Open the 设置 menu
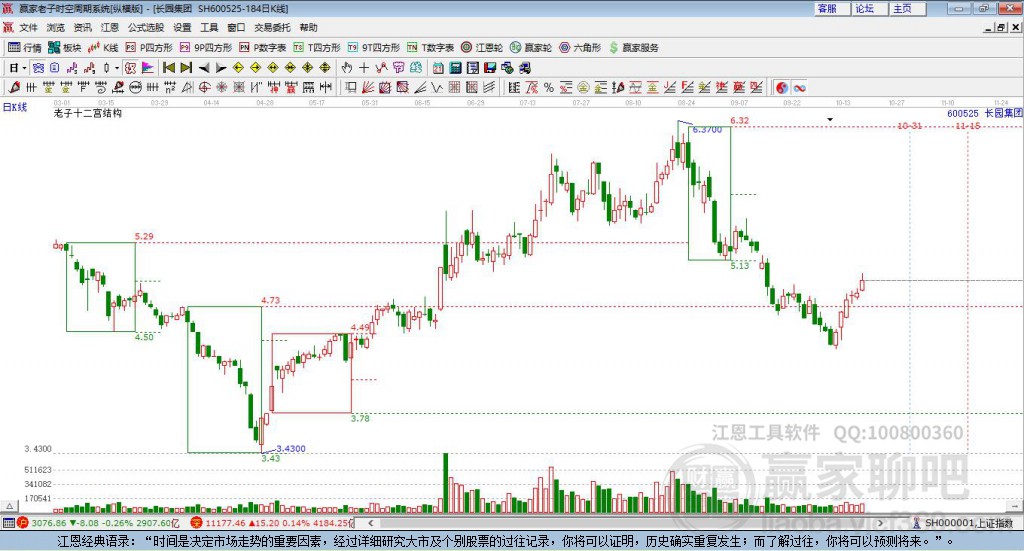 pyautogui.click(x=182, y=27)
